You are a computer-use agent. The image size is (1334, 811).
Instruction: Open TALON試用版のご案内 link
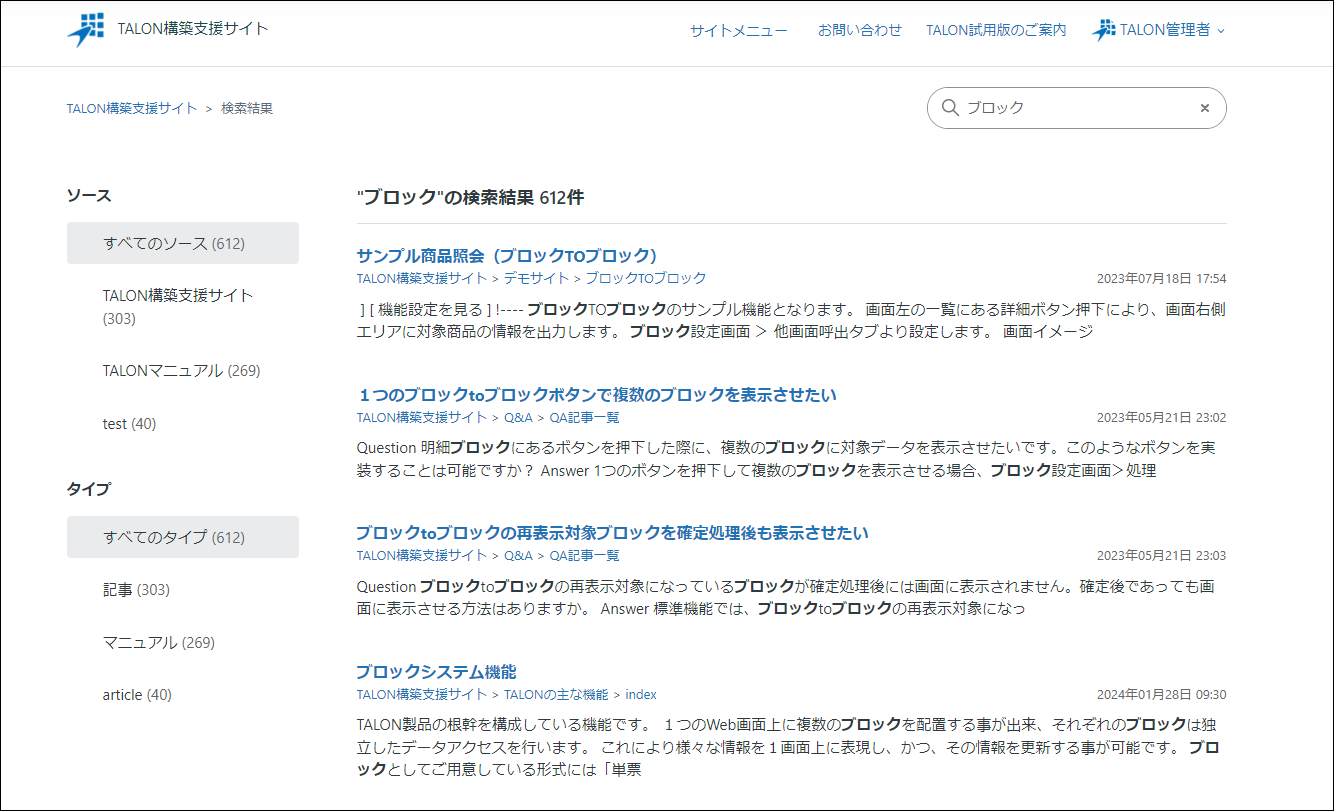click(x=996, y=30)
